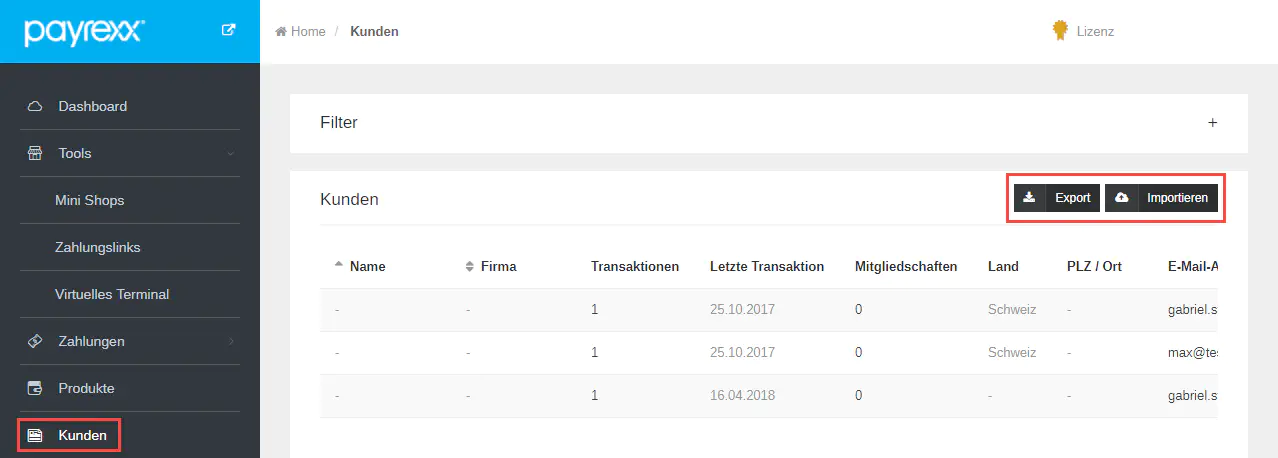Collapse the Tools submenu chevron
This screenshot has width=1278, height=458.
(231, 153)
